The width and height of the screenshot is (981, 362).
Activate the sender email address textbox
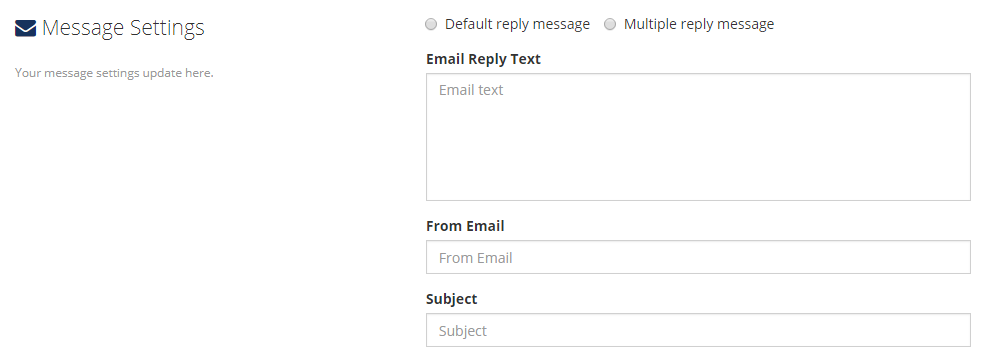click(698, 257)
